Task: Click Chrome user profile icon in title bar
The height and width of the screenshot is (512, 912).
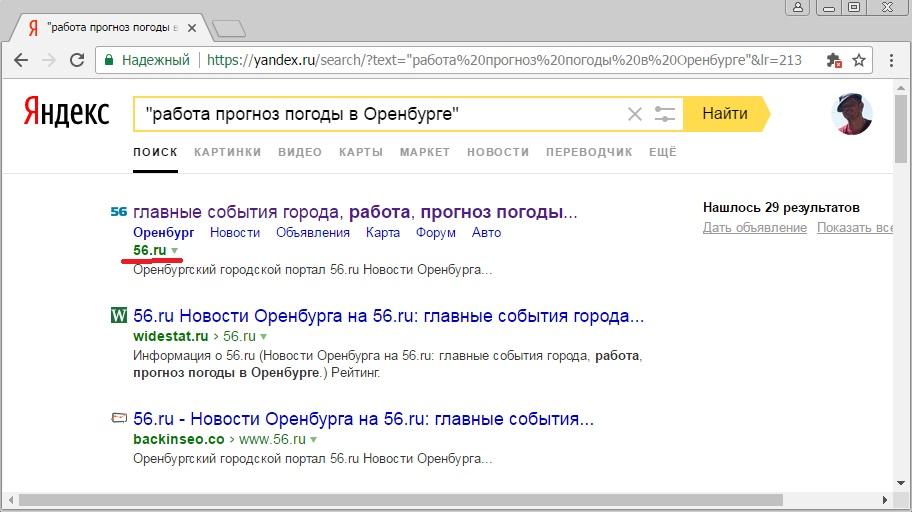Action: click(x=797, y=7)
